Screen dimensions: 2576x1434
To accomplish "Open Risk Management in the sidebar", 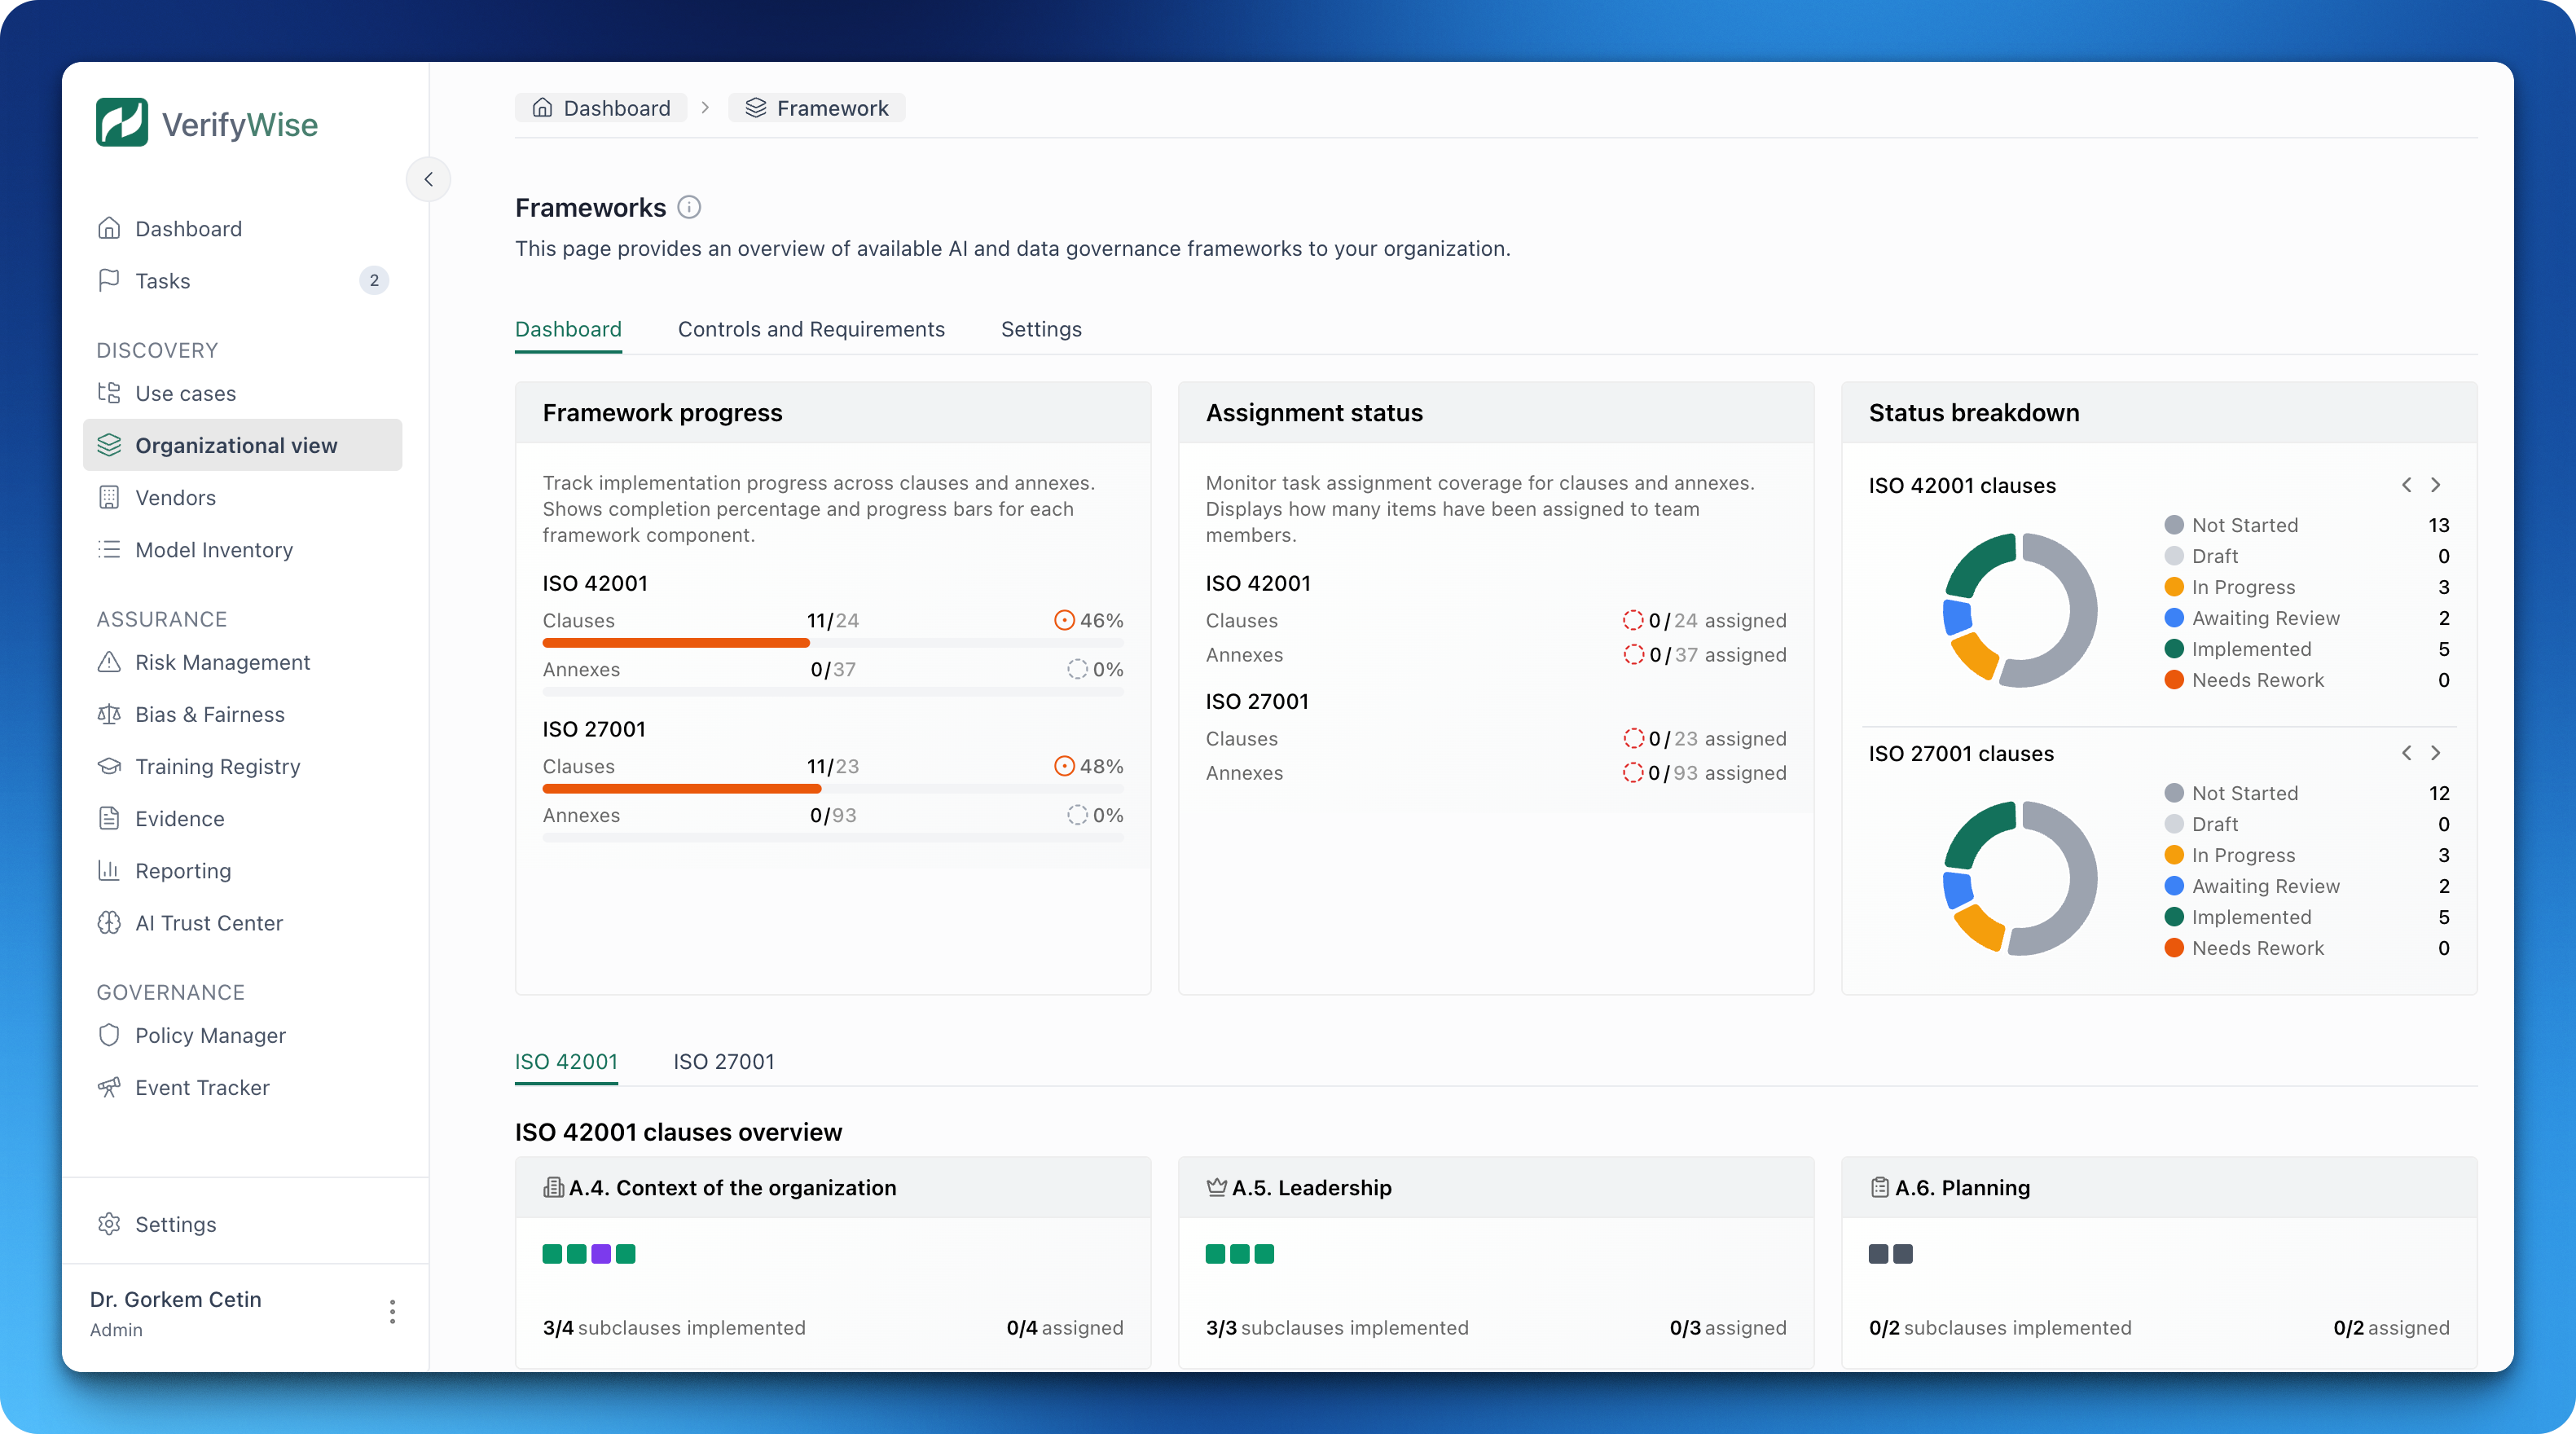I will (x=222, y=662).
